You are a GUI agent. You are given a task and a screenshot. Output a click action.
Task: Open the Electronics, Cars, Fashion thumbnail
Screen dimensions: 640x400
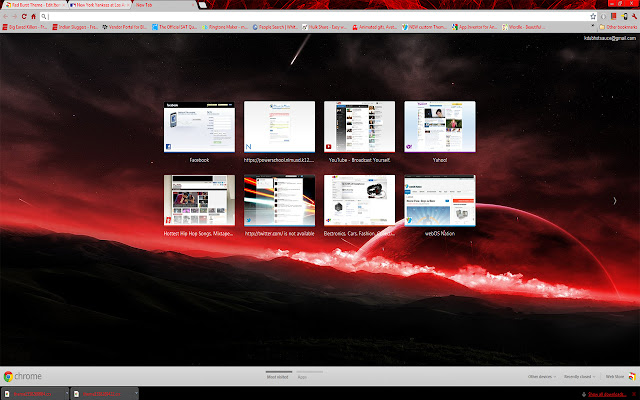coord(359,200)
